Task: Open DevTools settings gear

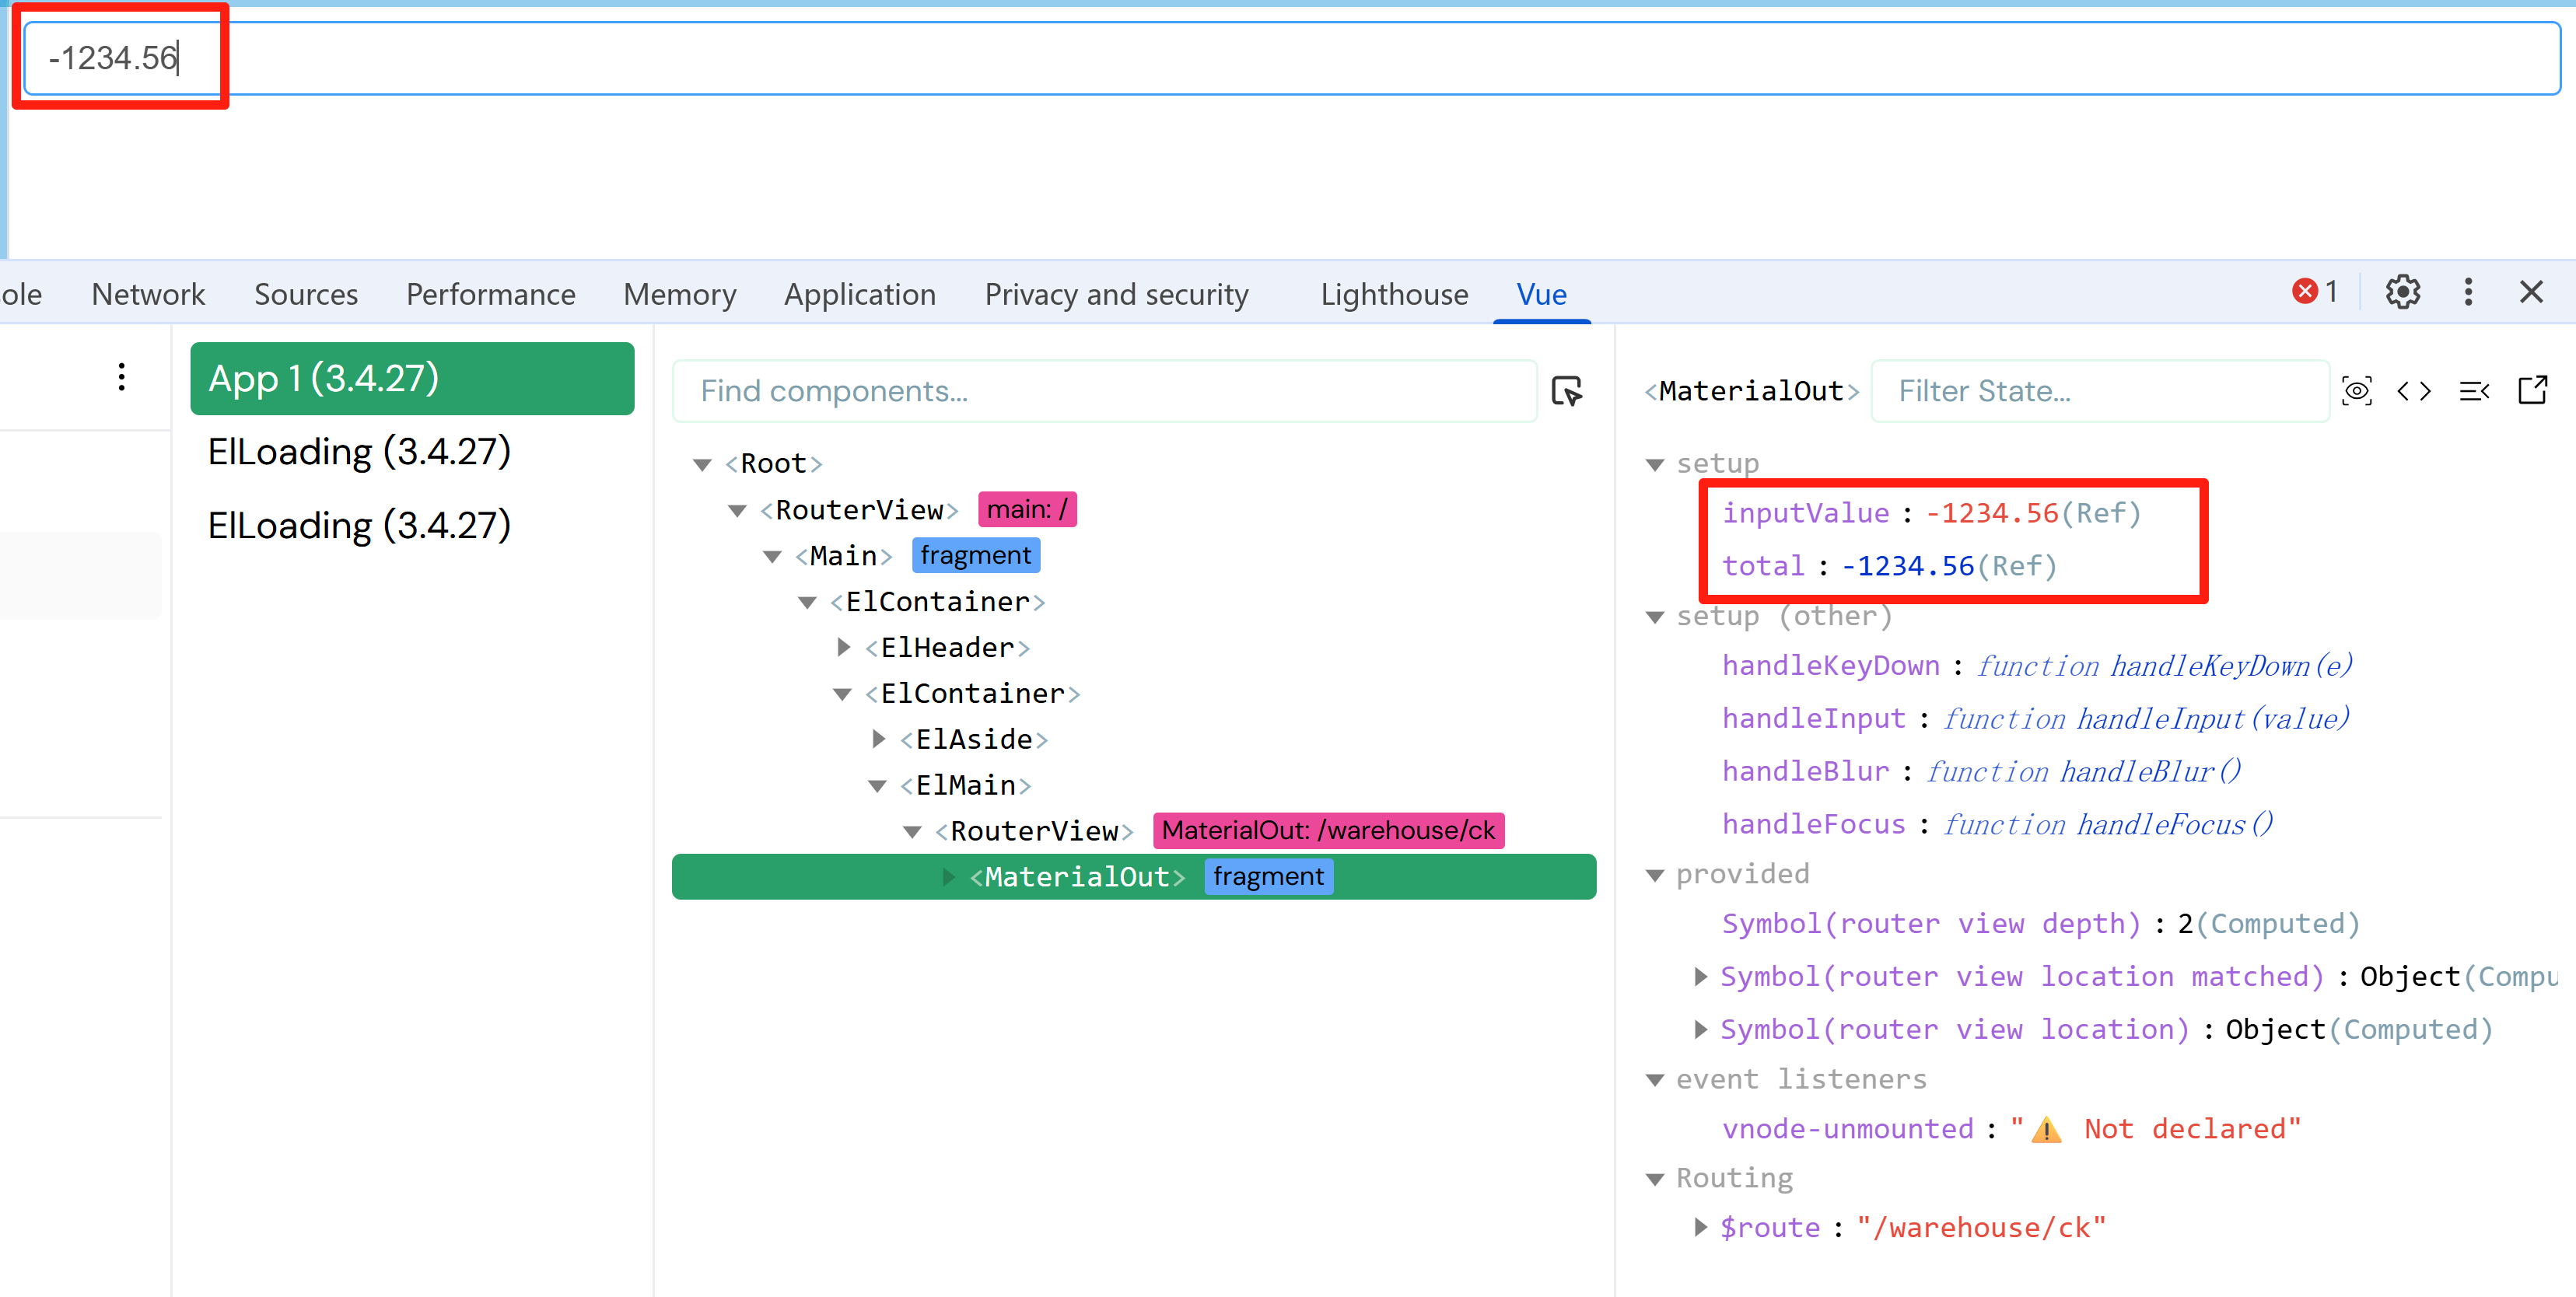Action: [x=2402, y=292]
